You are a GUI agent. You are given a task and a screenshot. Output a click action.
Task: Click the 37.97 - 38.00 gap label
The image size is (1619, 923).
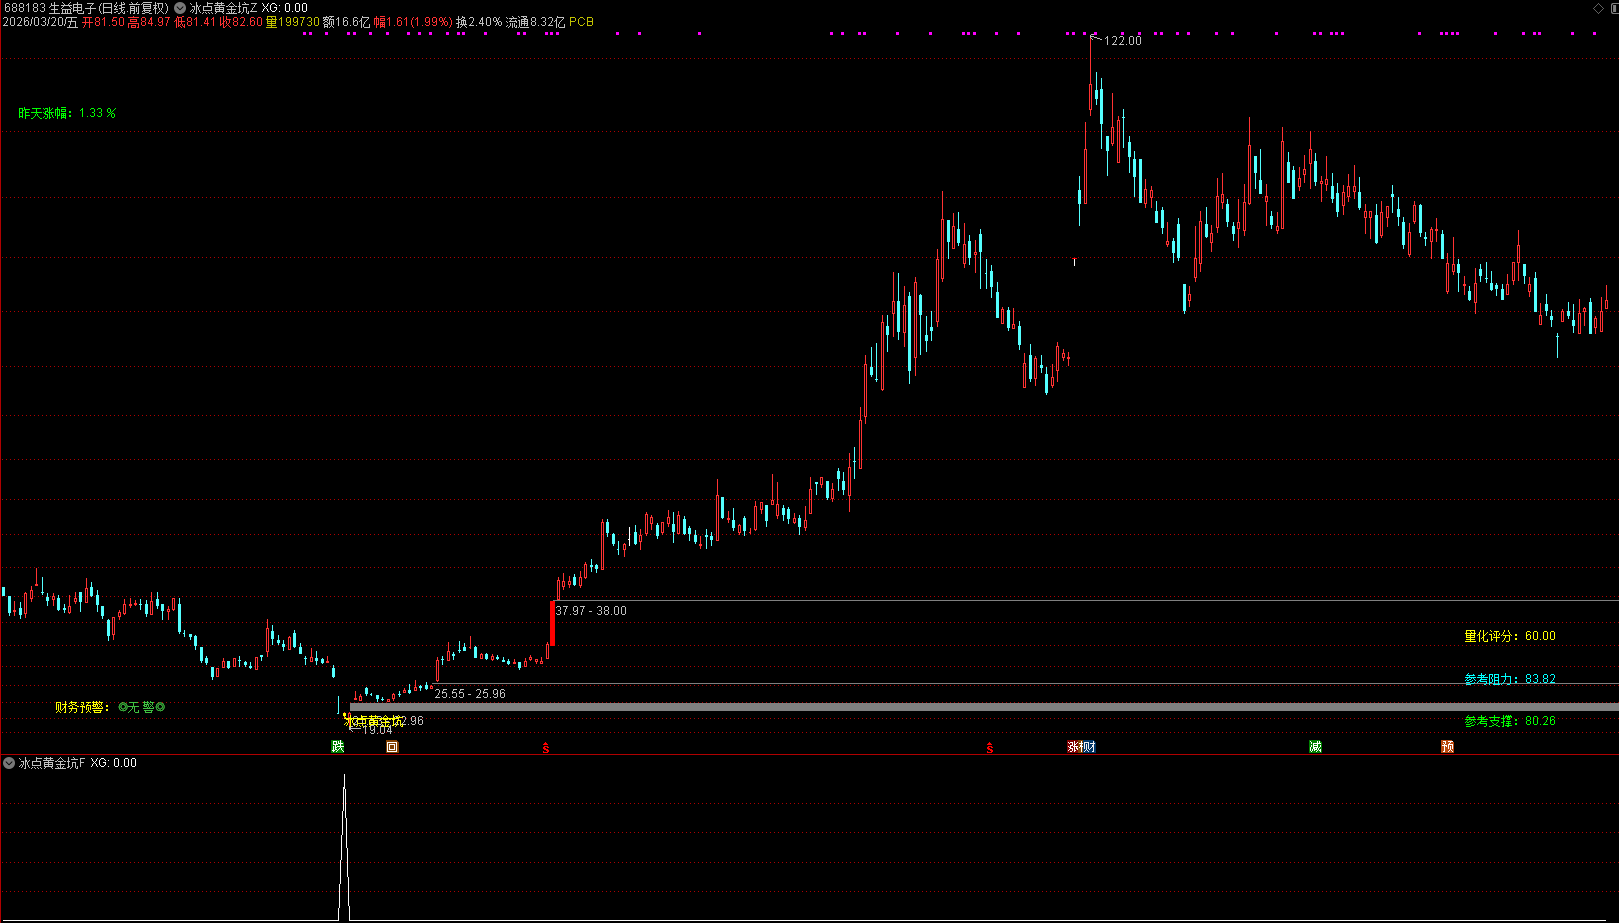pyautogui.click(x=591, y=611)
